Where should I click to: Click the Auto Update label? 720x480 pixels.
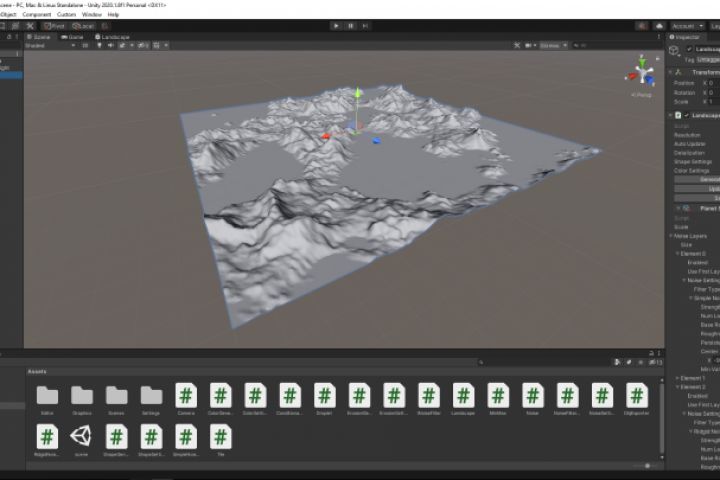690,144
